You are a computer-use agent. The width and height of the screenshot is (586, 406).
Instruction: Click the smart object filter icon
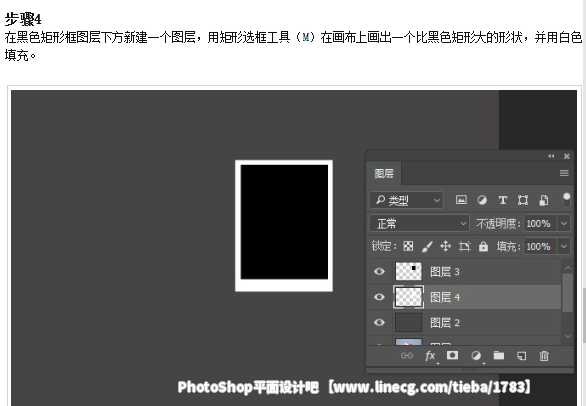pos(544,200)
